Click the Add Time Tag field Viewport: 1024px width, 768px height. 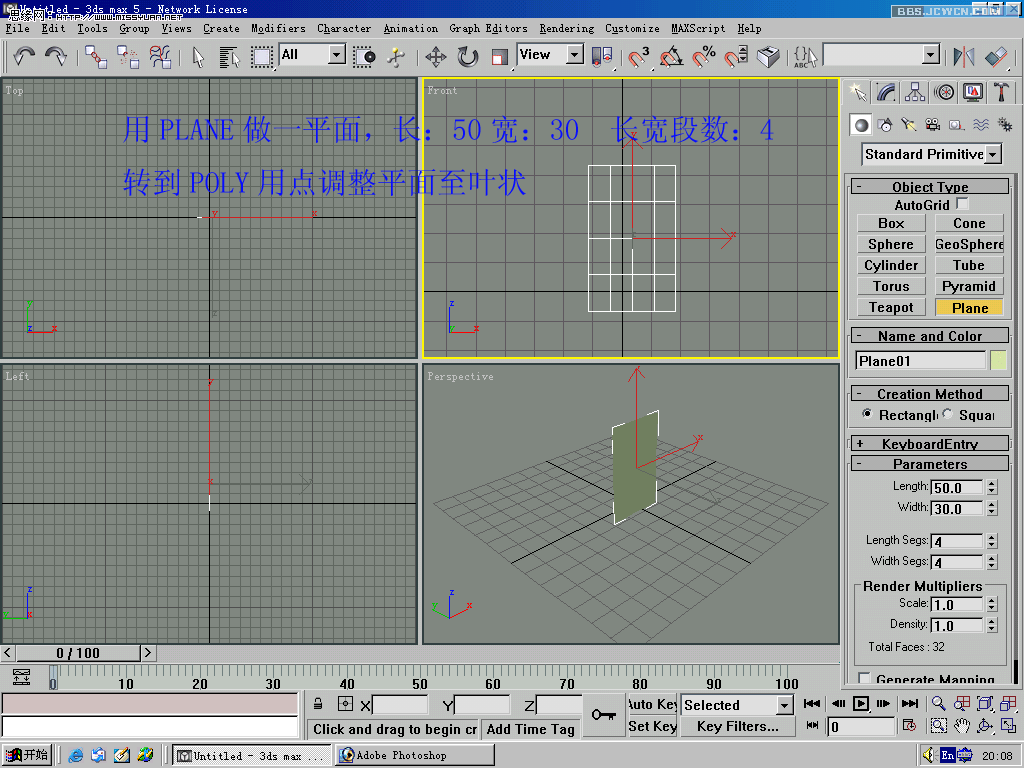530,729
